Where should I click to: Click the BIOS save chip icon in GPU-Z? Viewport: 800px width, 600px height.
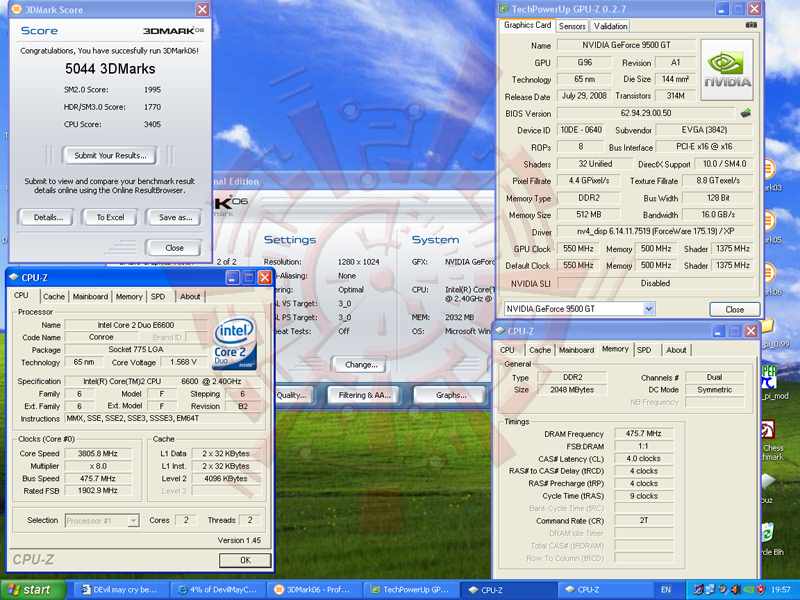(x=746, y=113)
